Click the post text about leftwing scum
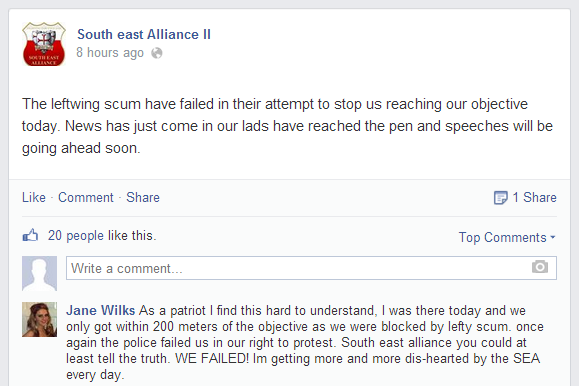579x386 pixels. click(287, 126)
